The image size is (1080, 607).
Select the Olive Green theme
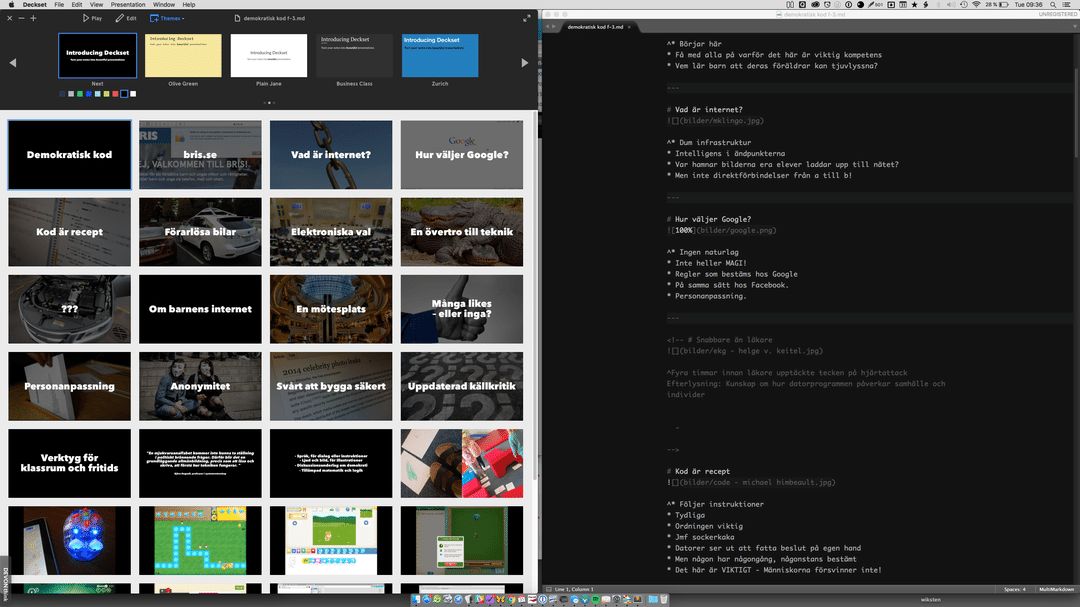coord(183,56)
